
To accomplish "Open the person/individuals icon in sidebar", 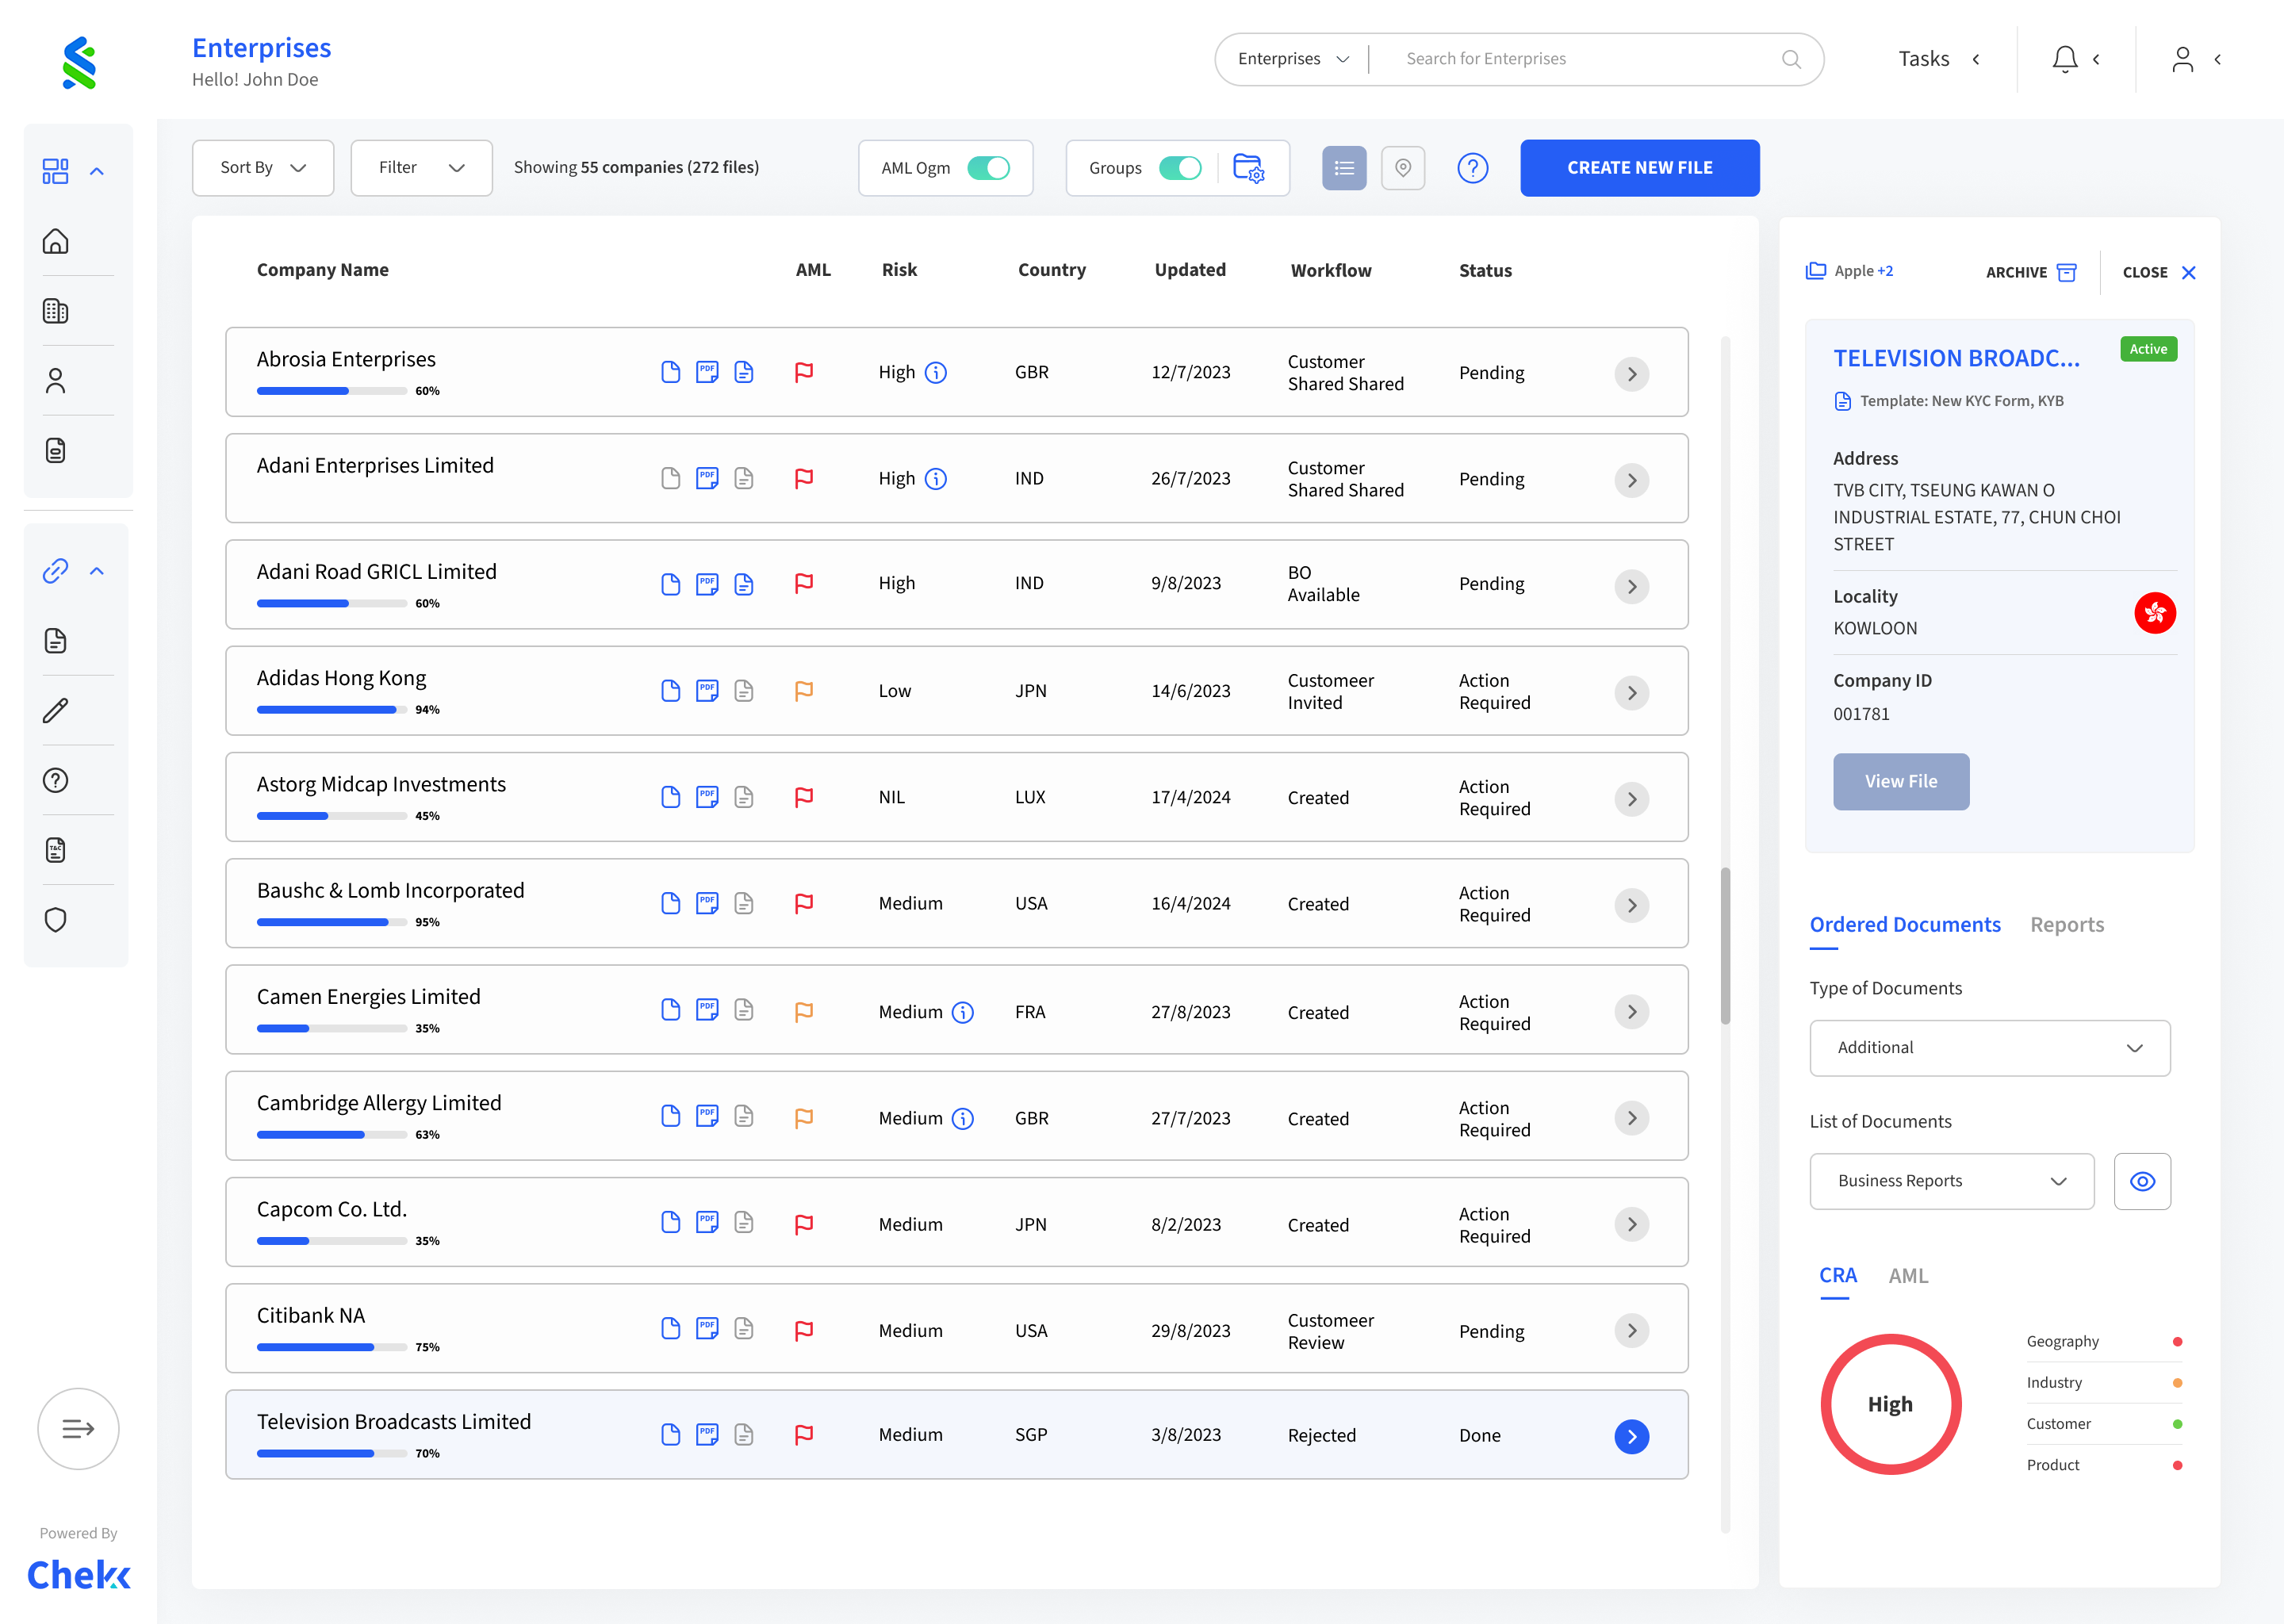I will [x=56, y=381].
